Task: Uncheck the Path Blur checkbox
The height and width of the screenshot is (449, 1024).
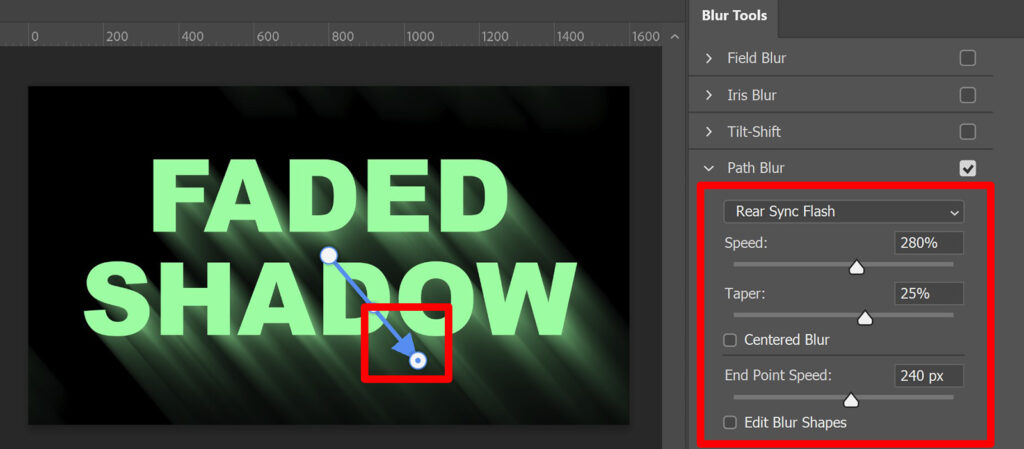Action: coord(967,168)
